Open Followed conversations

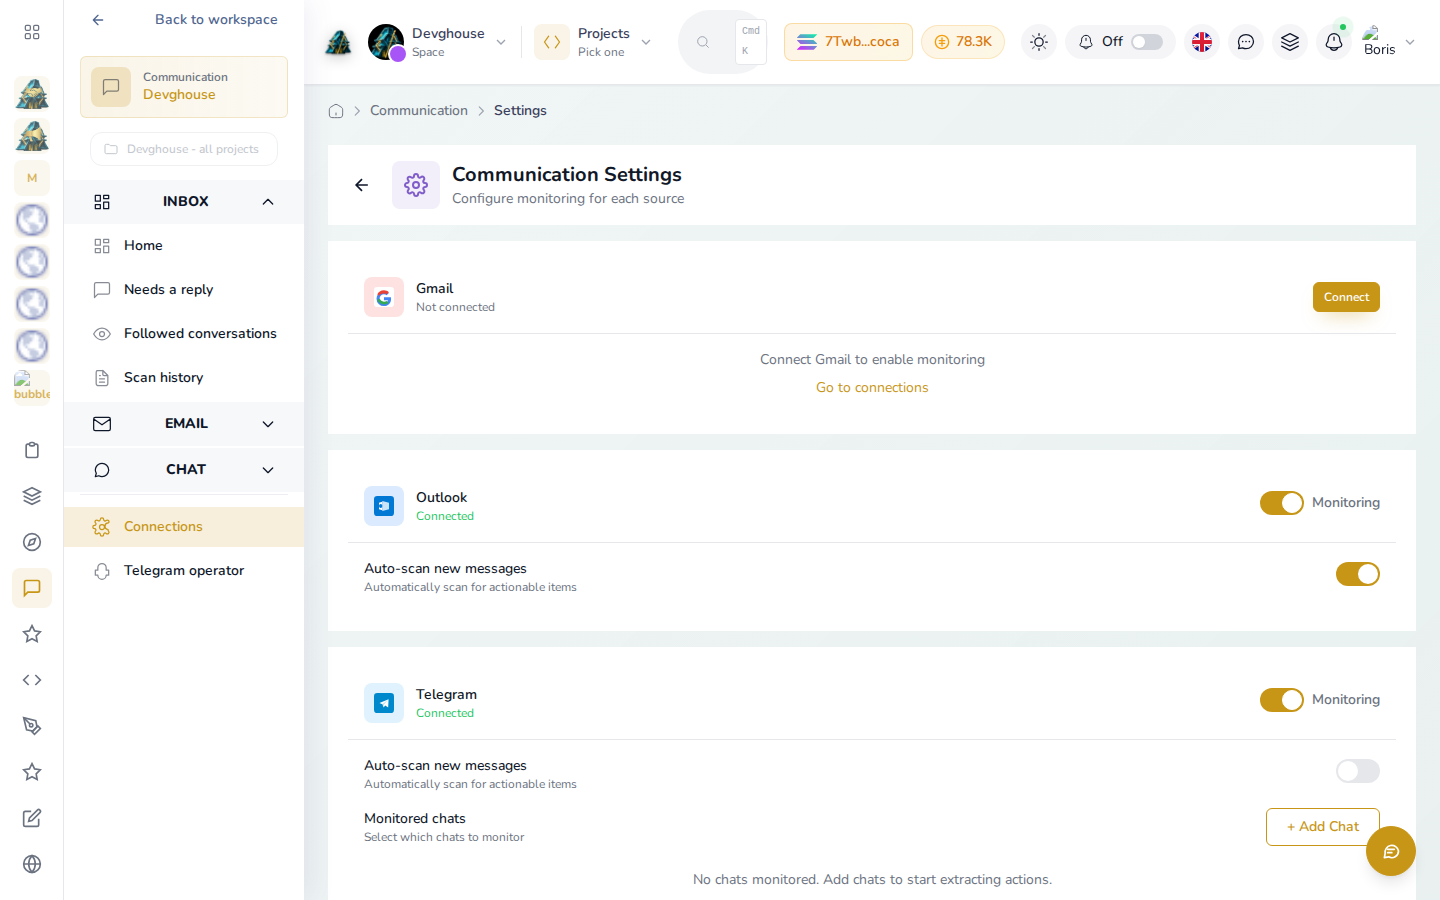tap(184, 334)
